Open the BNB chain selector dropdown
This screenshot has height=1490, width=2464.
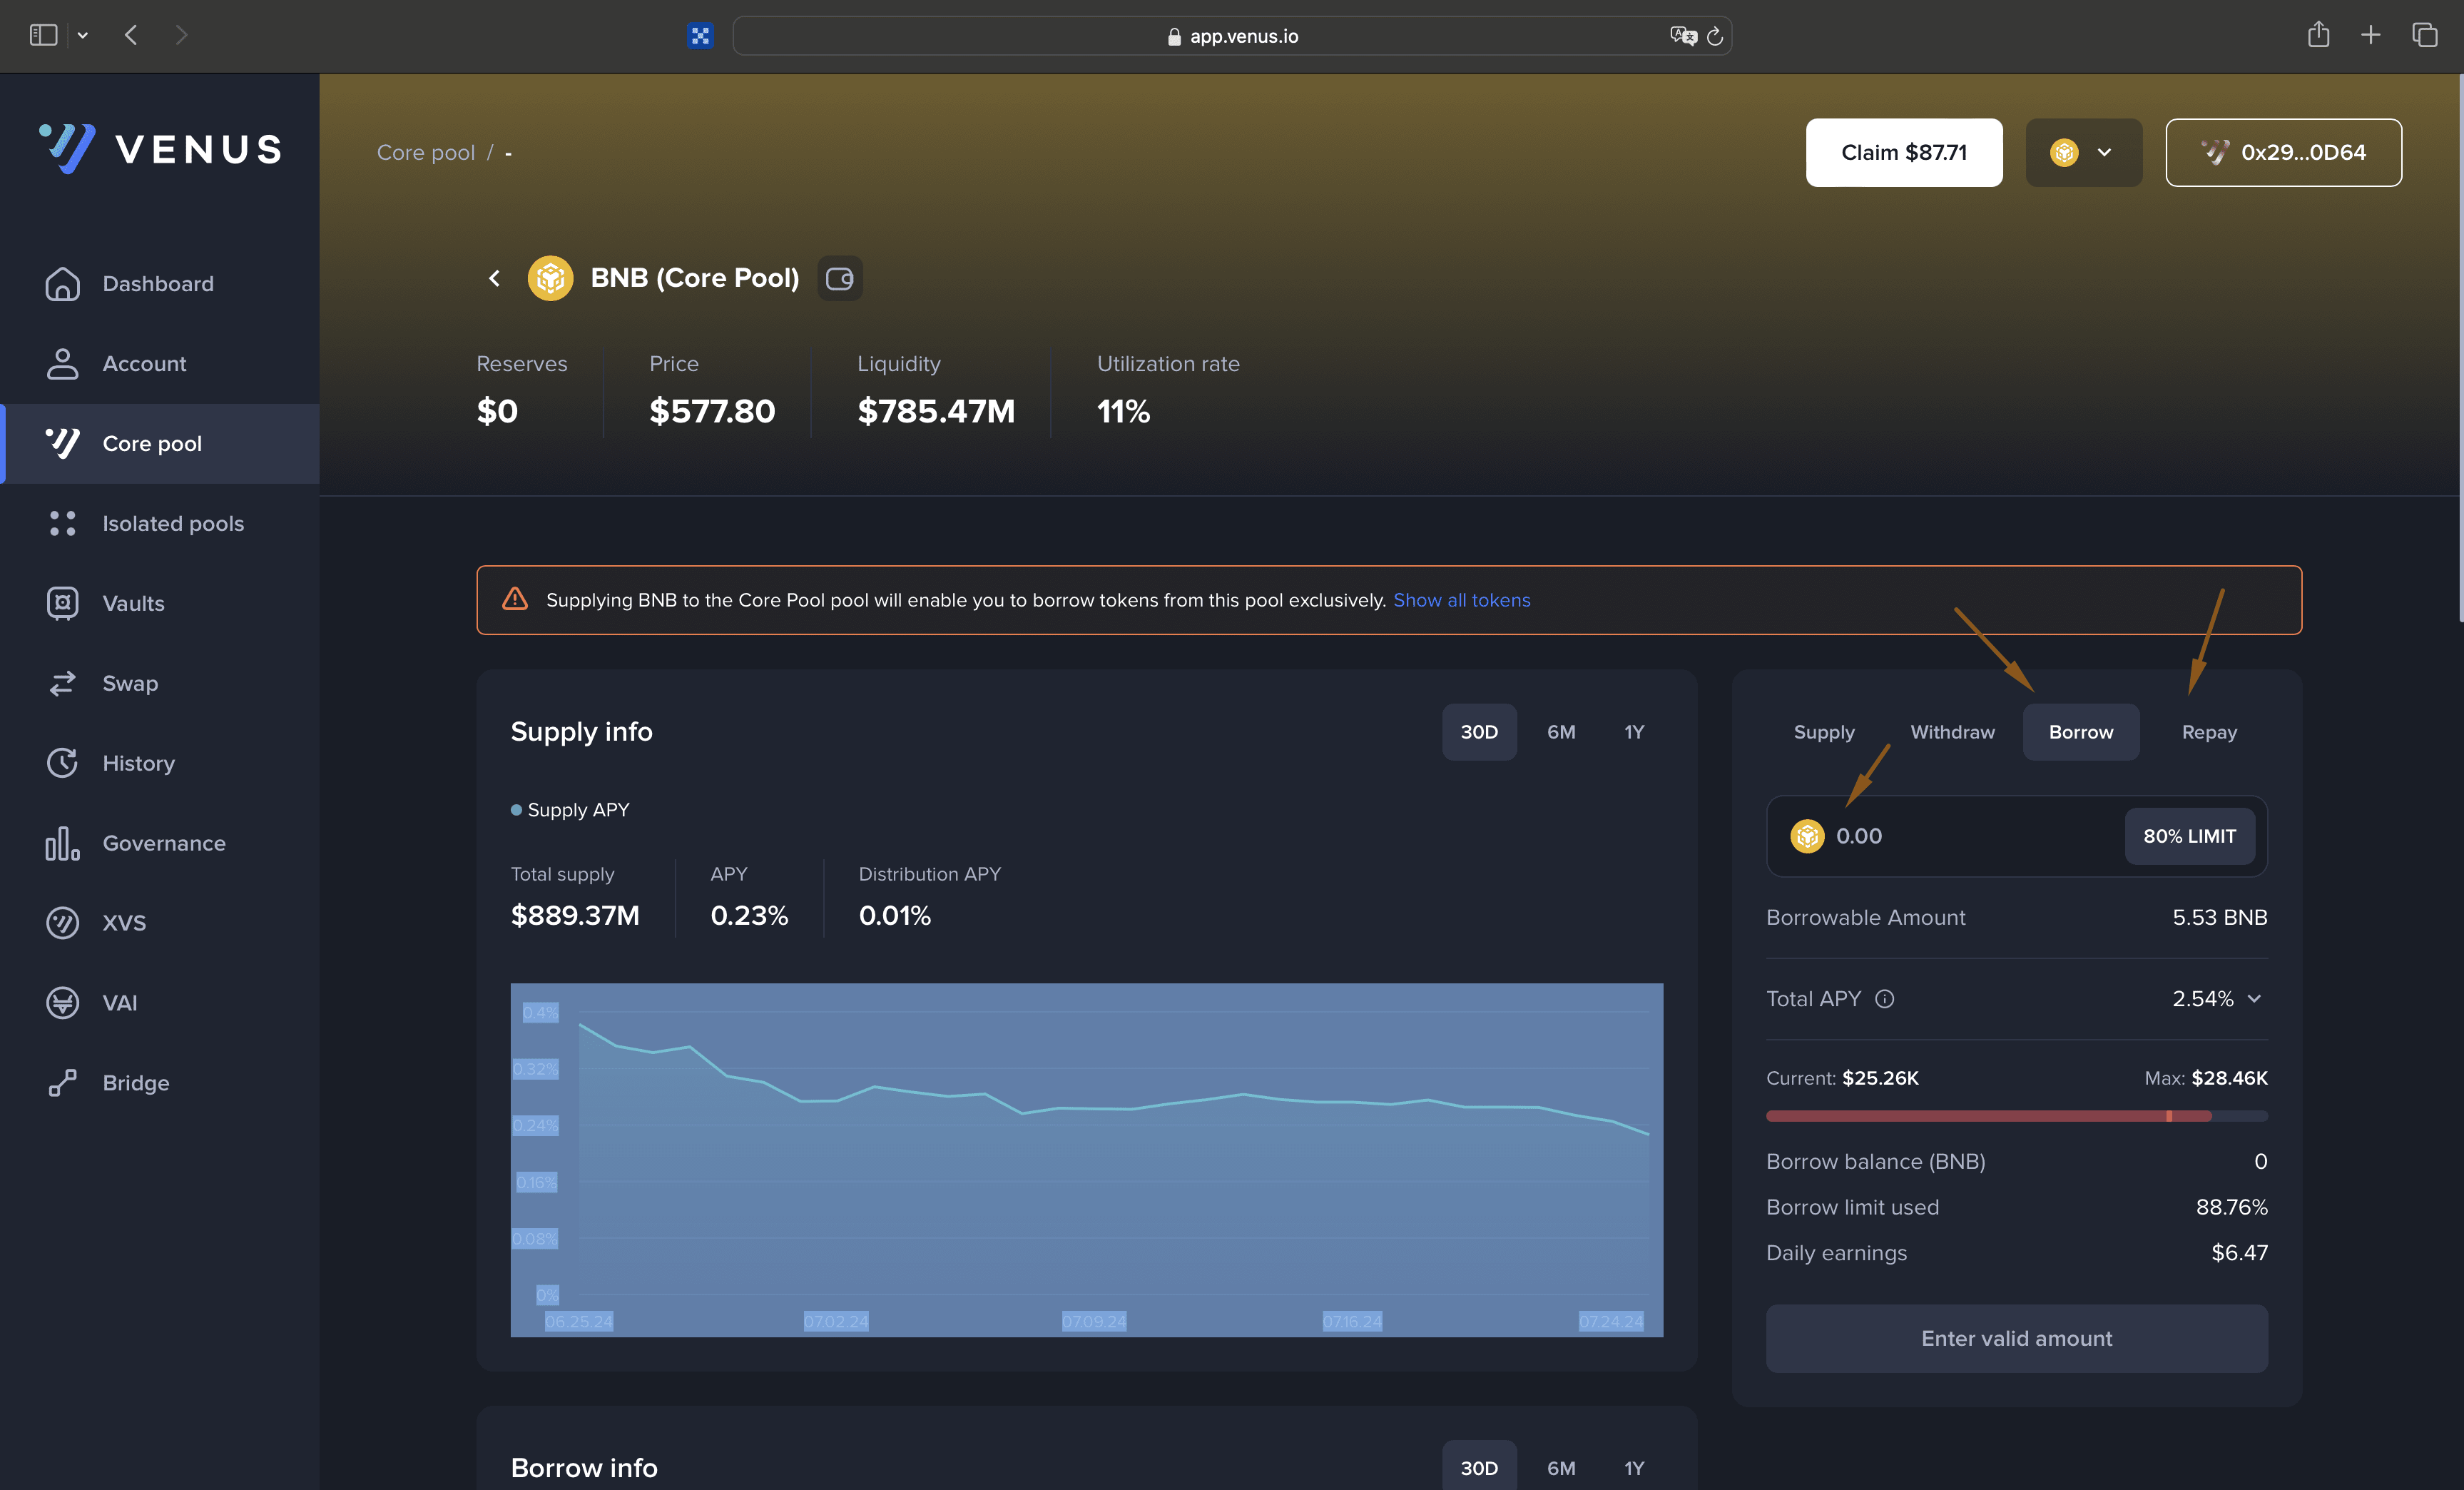tap(2083, 152)
